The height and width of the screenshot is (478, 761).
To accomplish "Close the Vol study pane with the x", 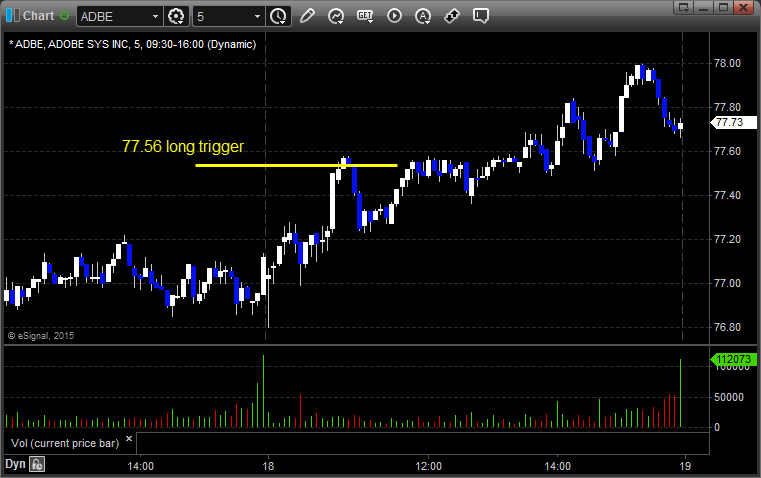I will click(129, 439).
